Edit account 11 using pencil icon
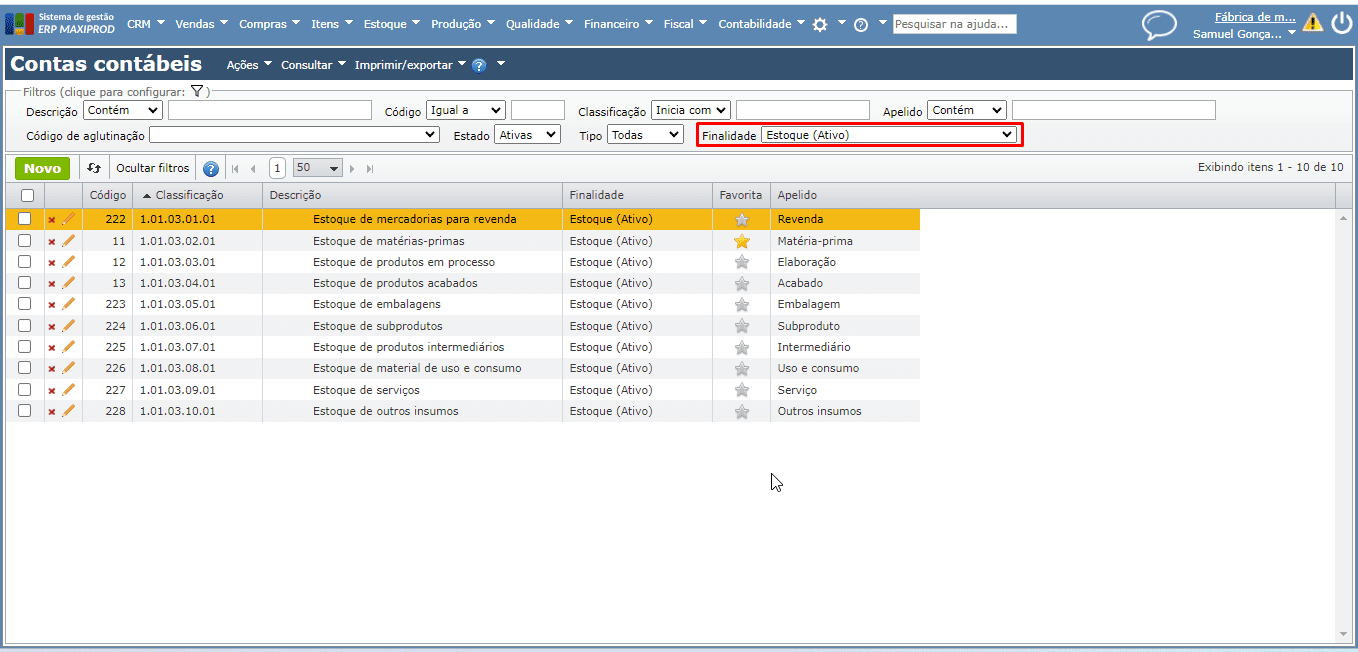 pyautogui.click(x=69, y=241)
